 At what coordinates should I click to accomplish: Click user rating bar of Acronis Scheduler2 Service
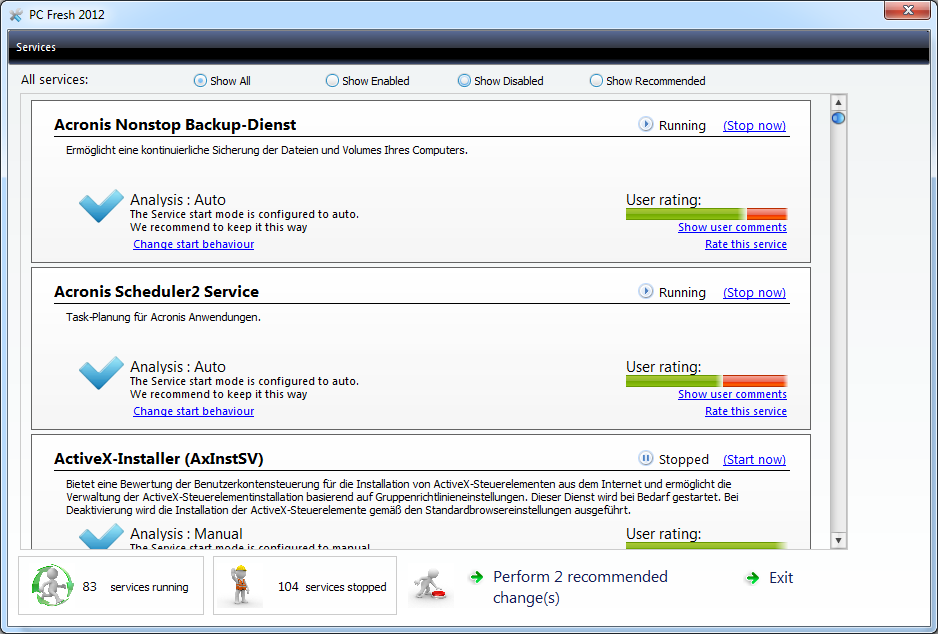pos(706,381)
